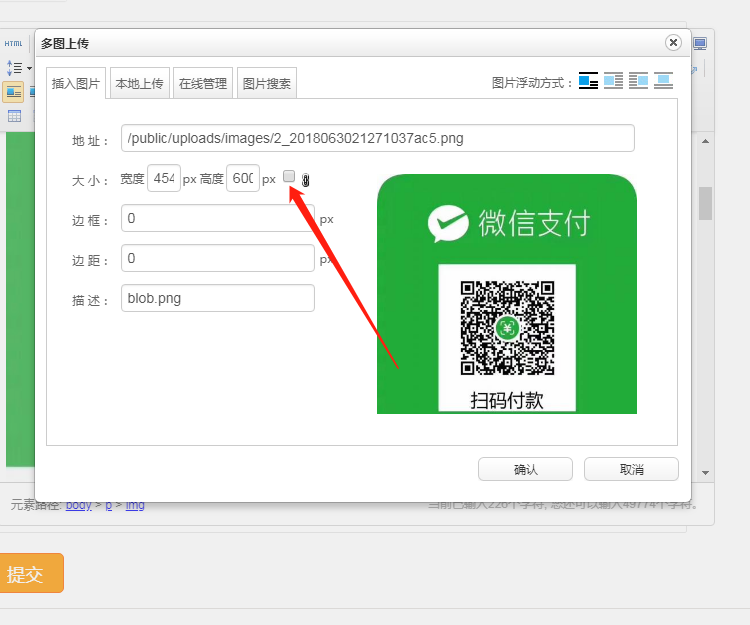
Task: Click the 地址 image URL field
Action: click(378, 138)
